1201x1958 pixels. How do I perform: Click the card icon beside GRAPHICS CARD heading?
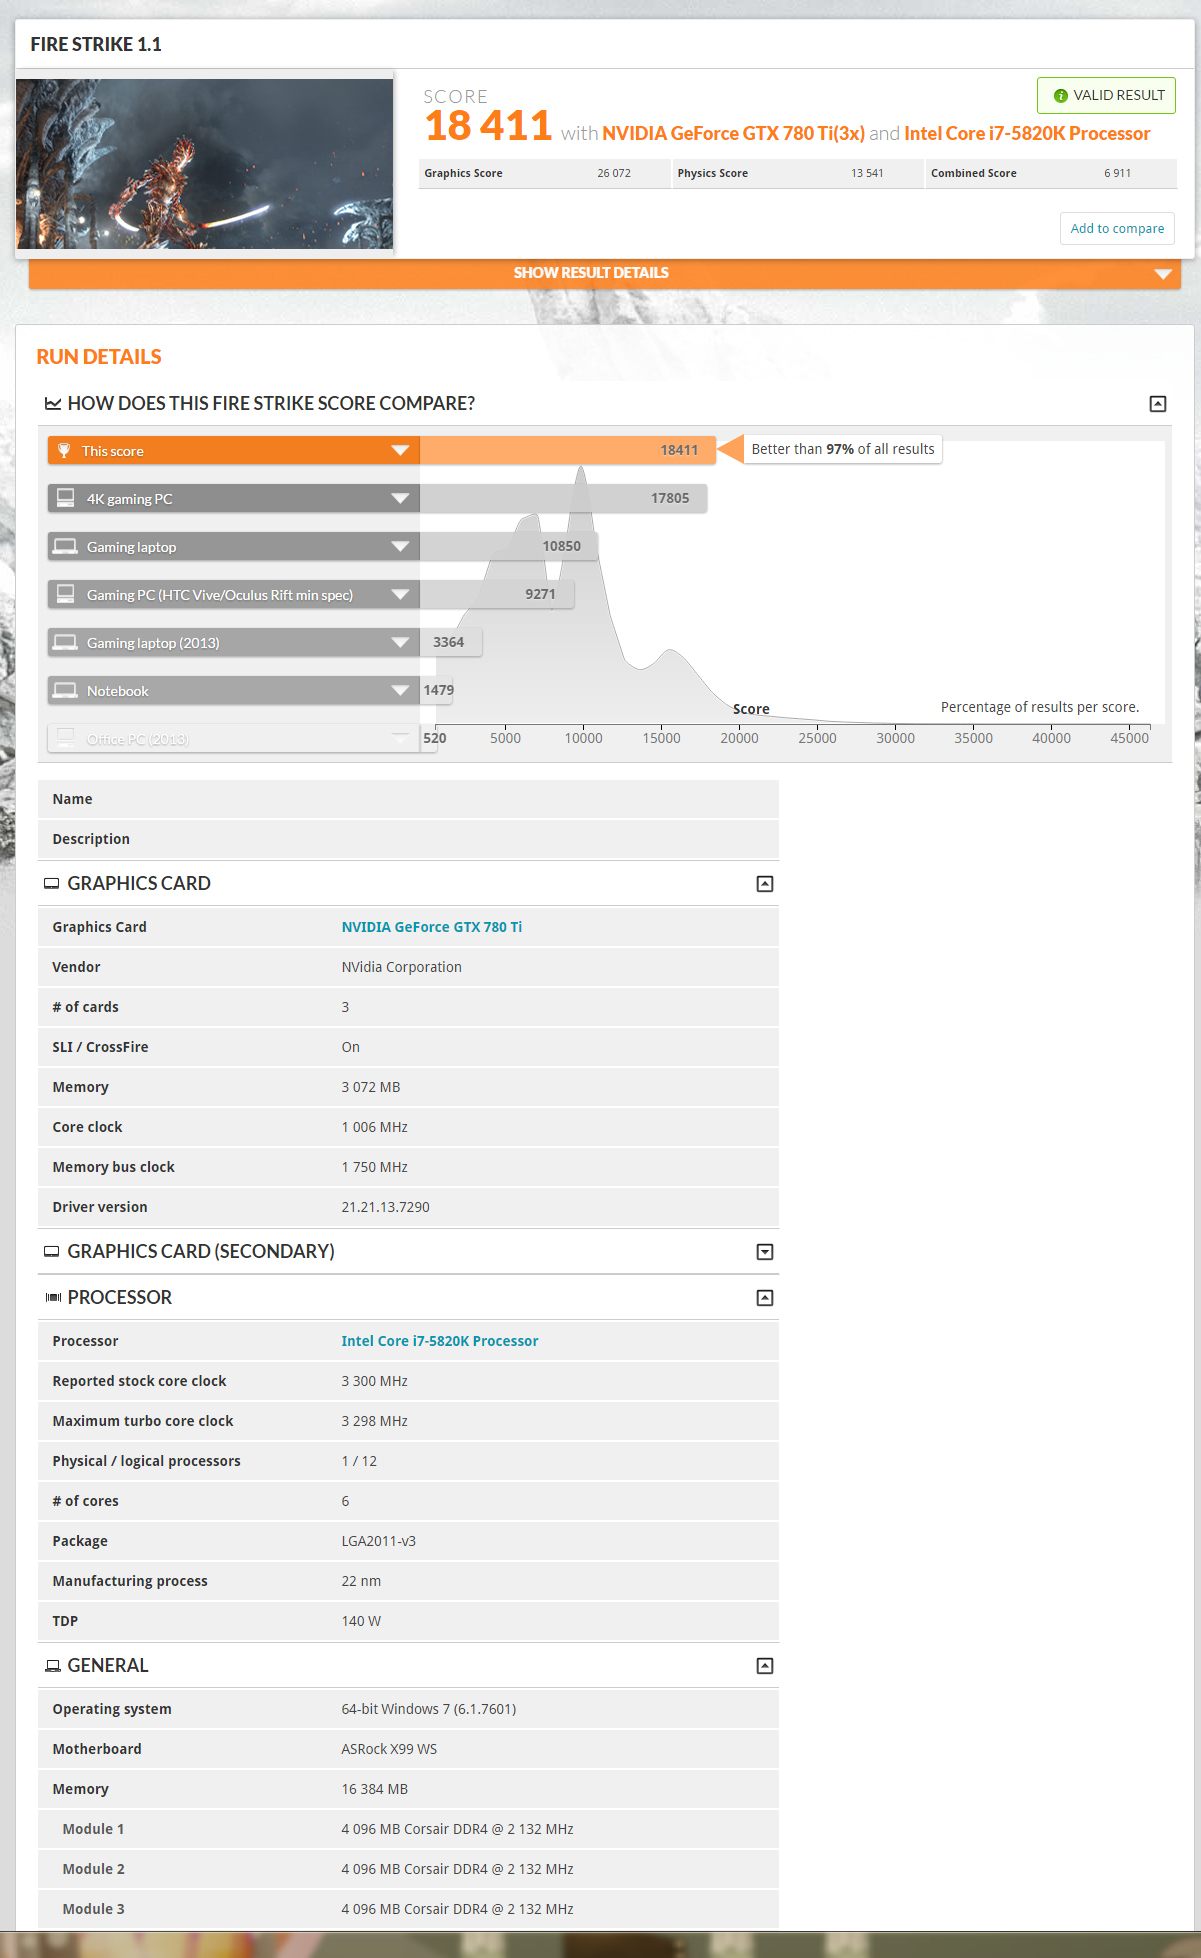click(52, 884)
